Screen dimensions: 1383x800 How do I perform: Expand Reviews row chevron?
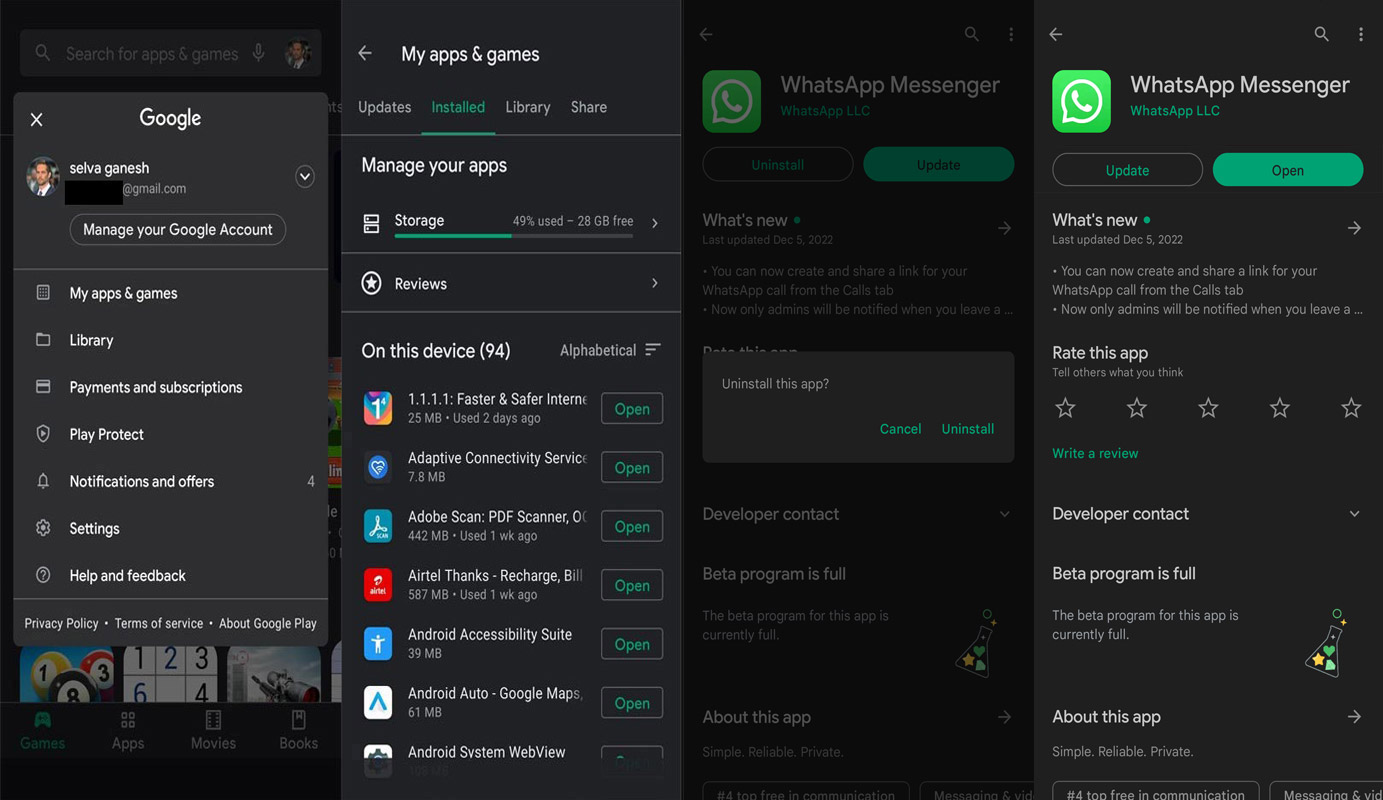[x=655, y=283]
